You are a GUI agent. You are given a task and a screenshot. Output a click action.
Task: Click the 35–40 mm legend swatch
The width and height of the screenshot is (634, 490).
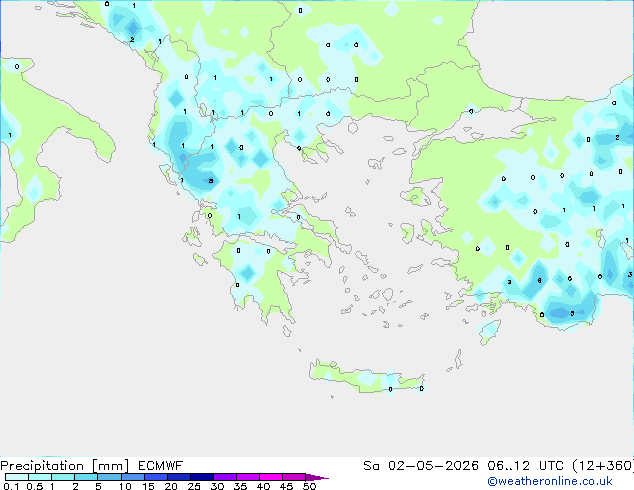click(247, 477)
